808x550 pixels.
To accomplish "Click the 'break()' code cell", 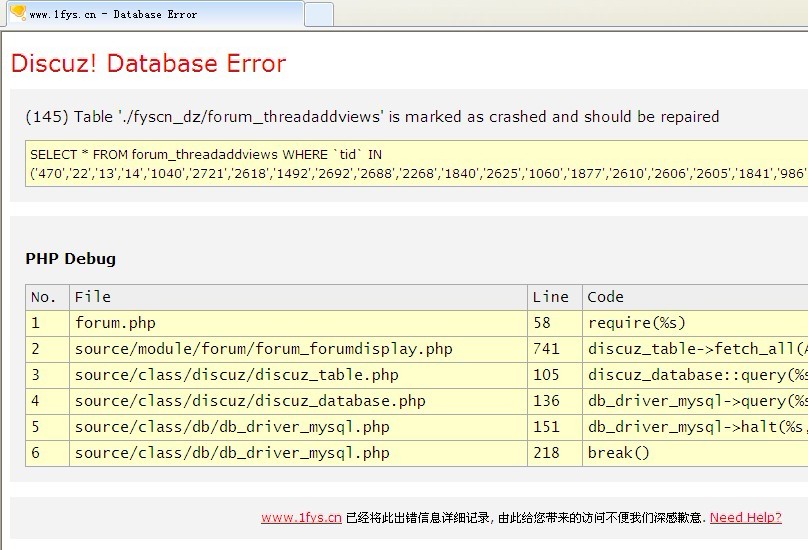I will pyautogui.click(x=695, y=453).
